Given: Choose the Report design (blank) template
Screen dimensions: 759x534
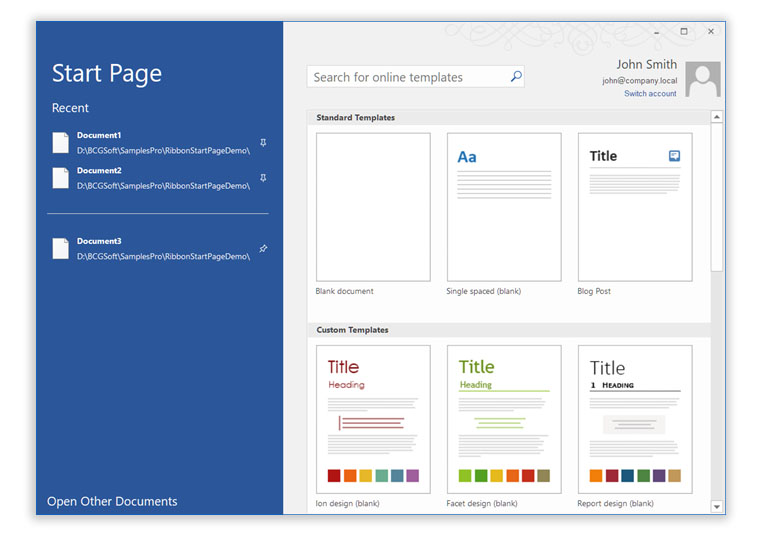Looking at the screenshot, I should [635, 419].
